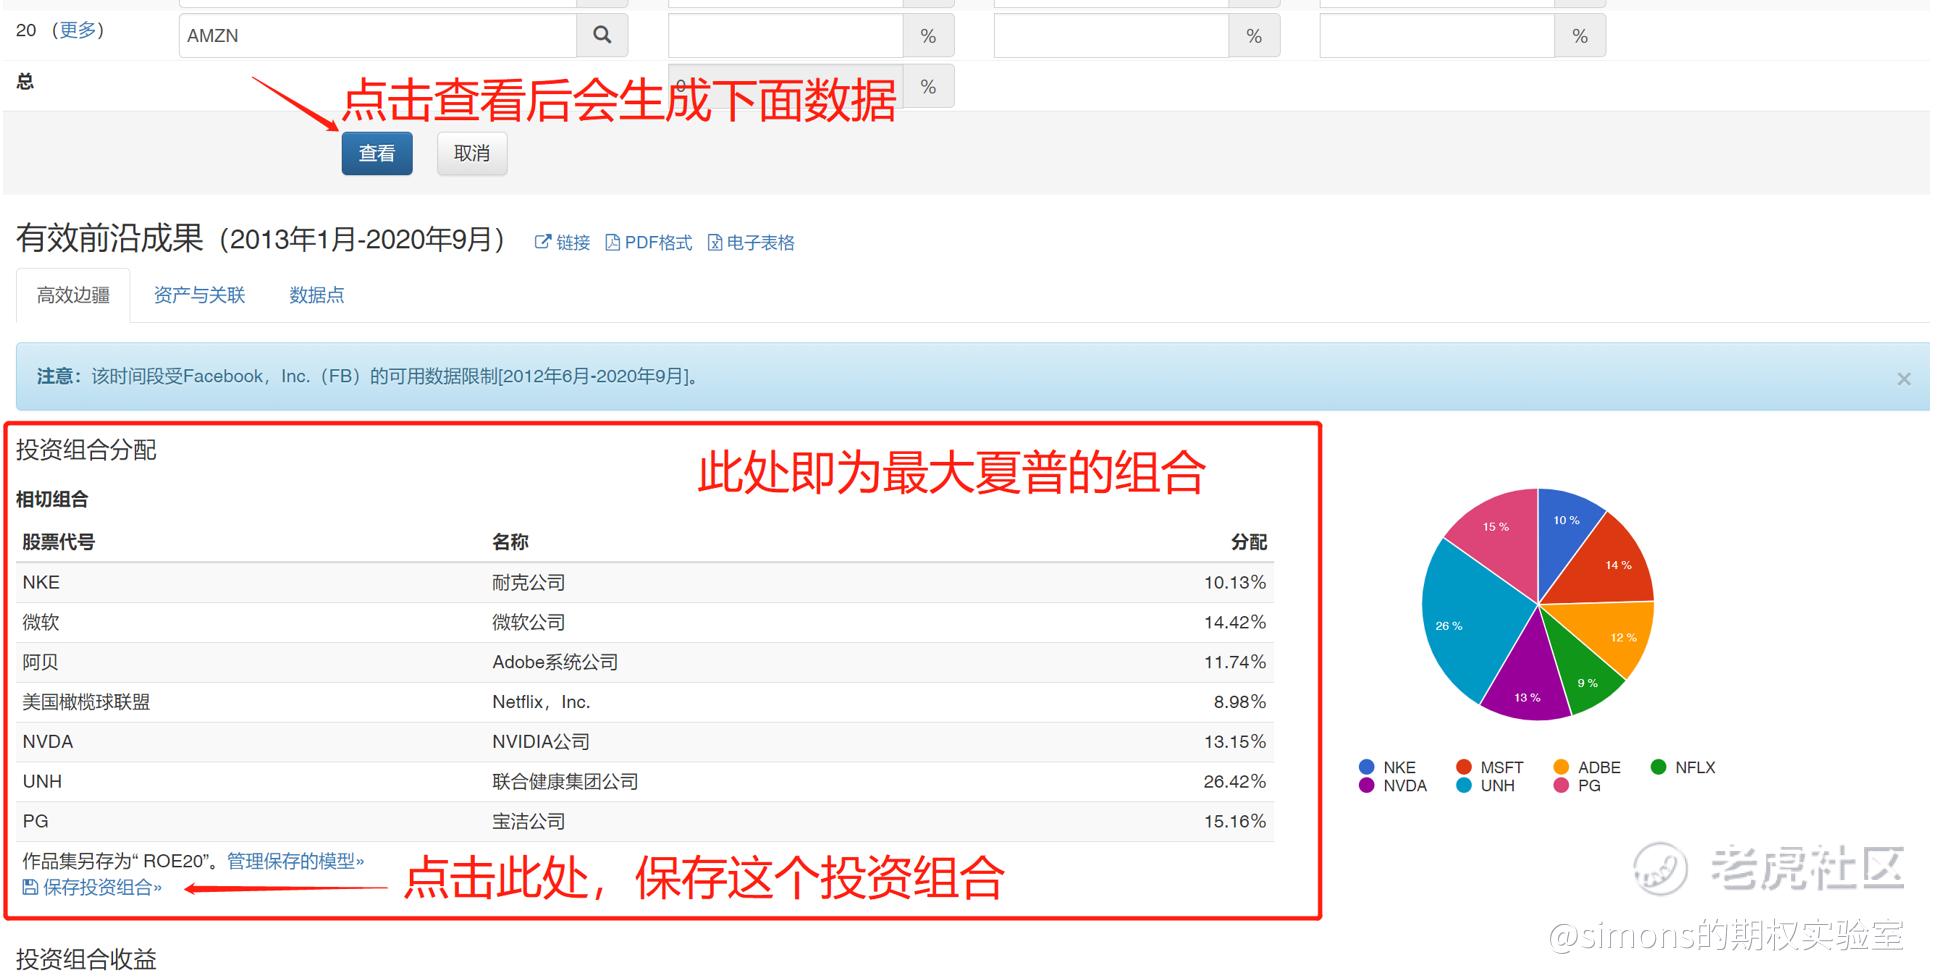Click the UNH ticker cell
The image size is (1942, 980).
(x=42, y=781)
